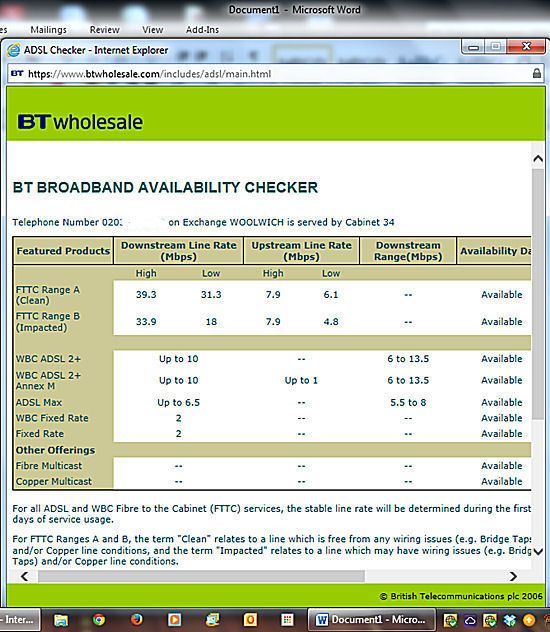Click the Dropbox tray icon
550x632 pixels.
point(510,620)
